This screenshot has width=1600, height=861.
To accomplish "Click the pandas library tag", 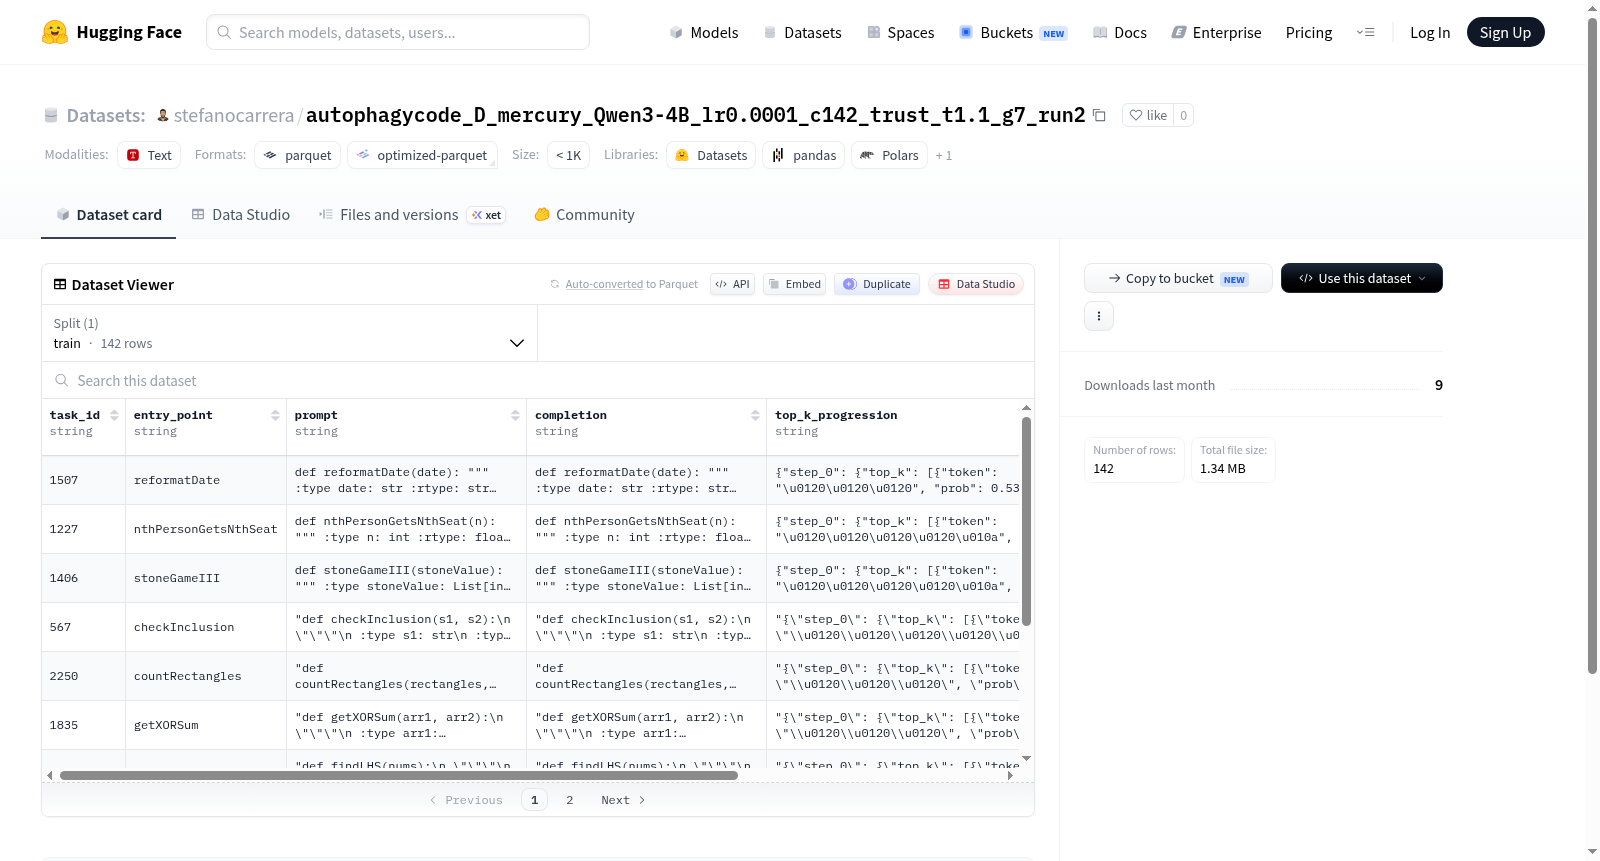I will pos(804,155).
